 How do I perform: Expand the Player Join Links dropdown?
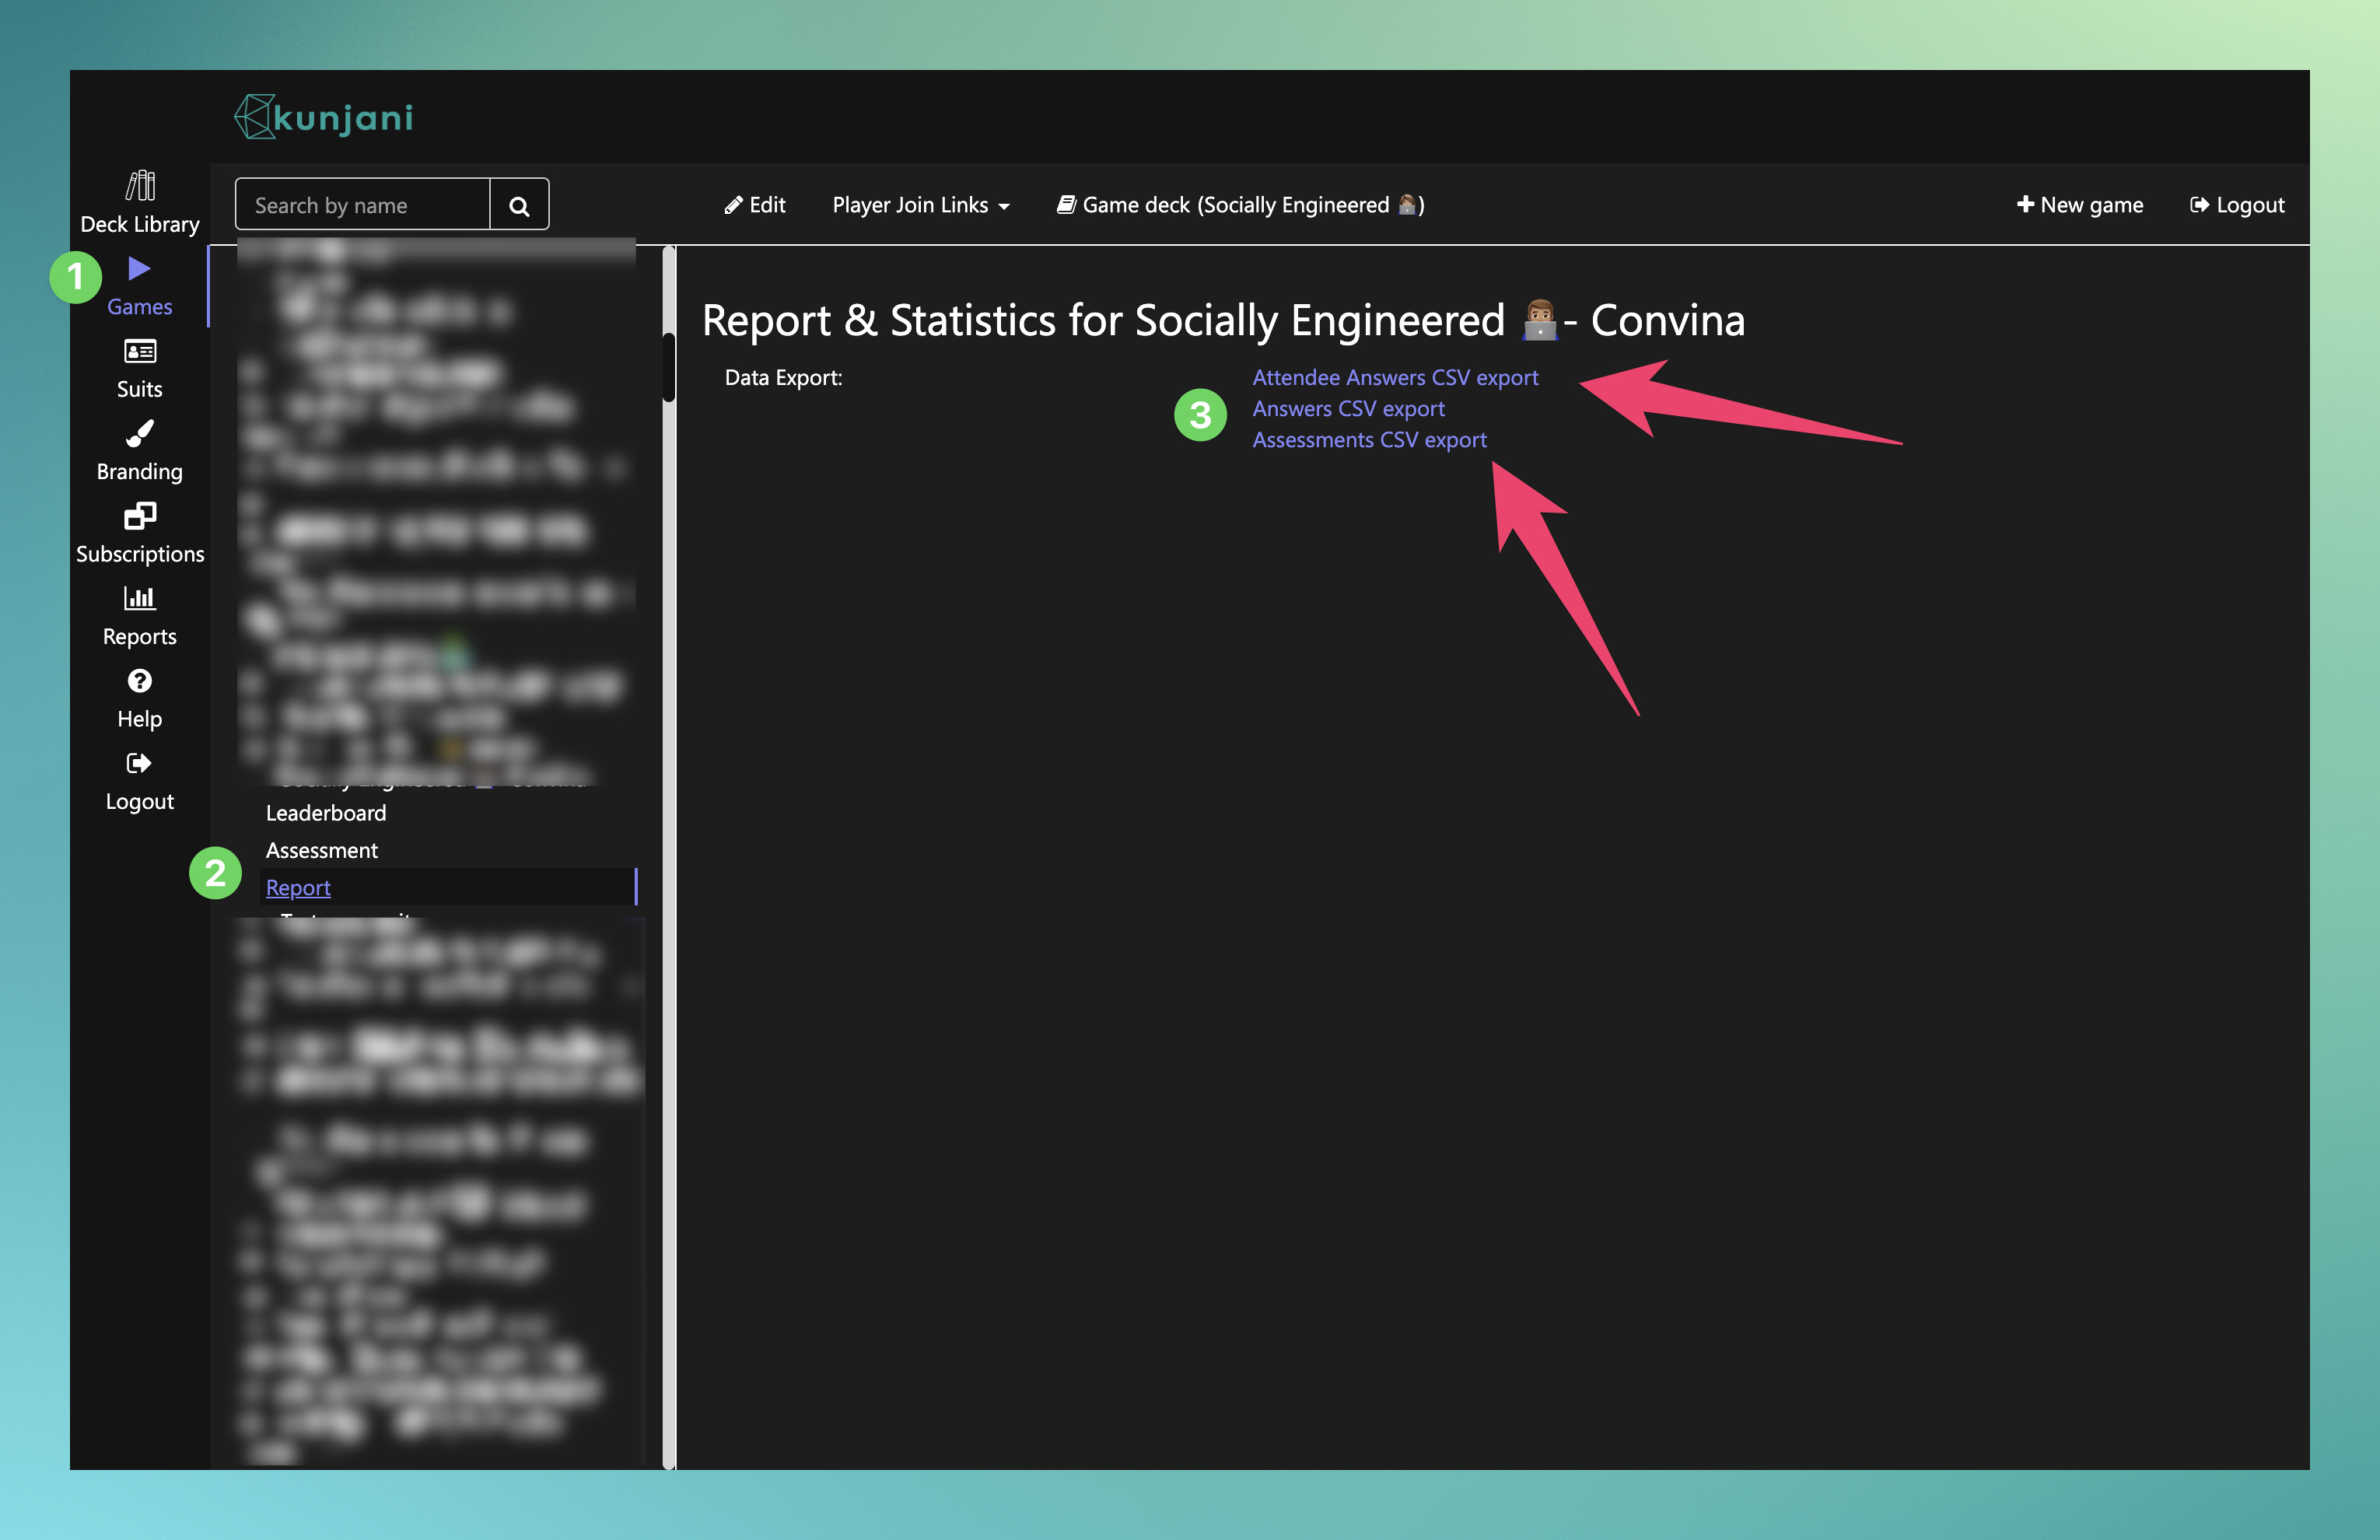(x=921, y=205)
